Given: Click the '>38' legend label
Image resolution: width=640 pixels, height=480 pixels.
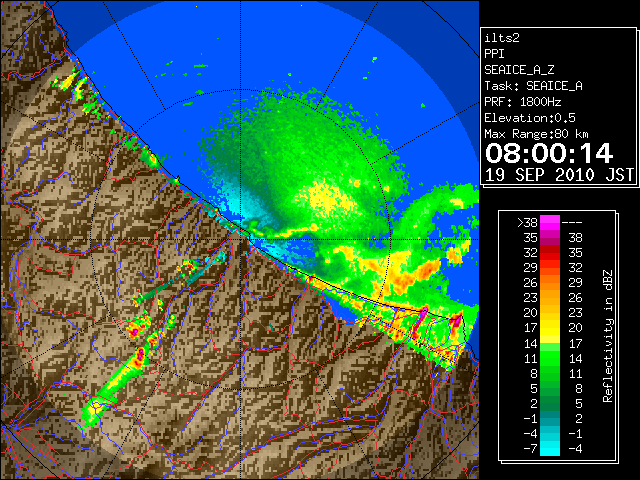Looking at the screenshot, I should click(527, 222).
